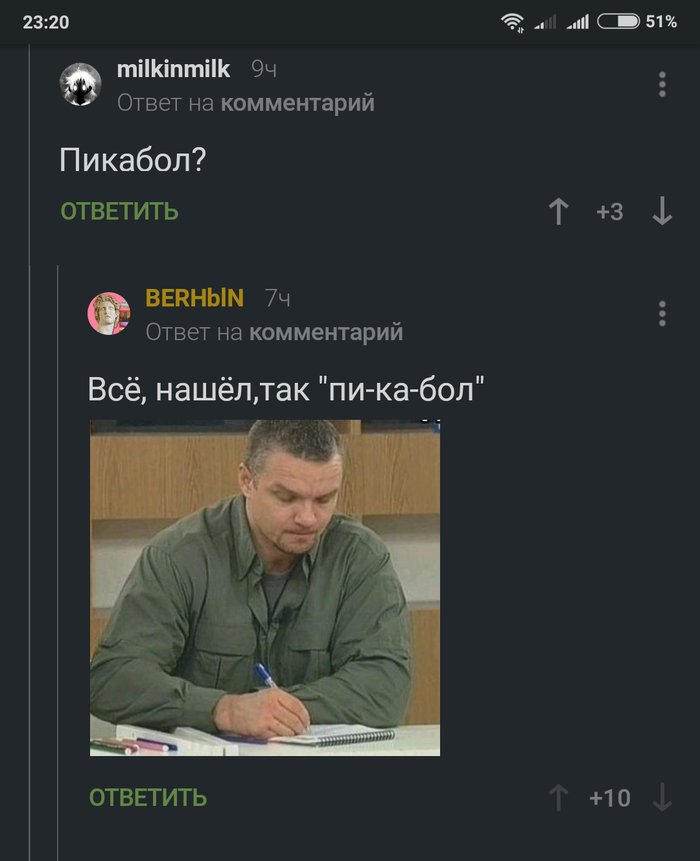The image size is (700, 861).
Task: Open three-dot menu on milkinmilk's comment
Action: tap(662, 84)
